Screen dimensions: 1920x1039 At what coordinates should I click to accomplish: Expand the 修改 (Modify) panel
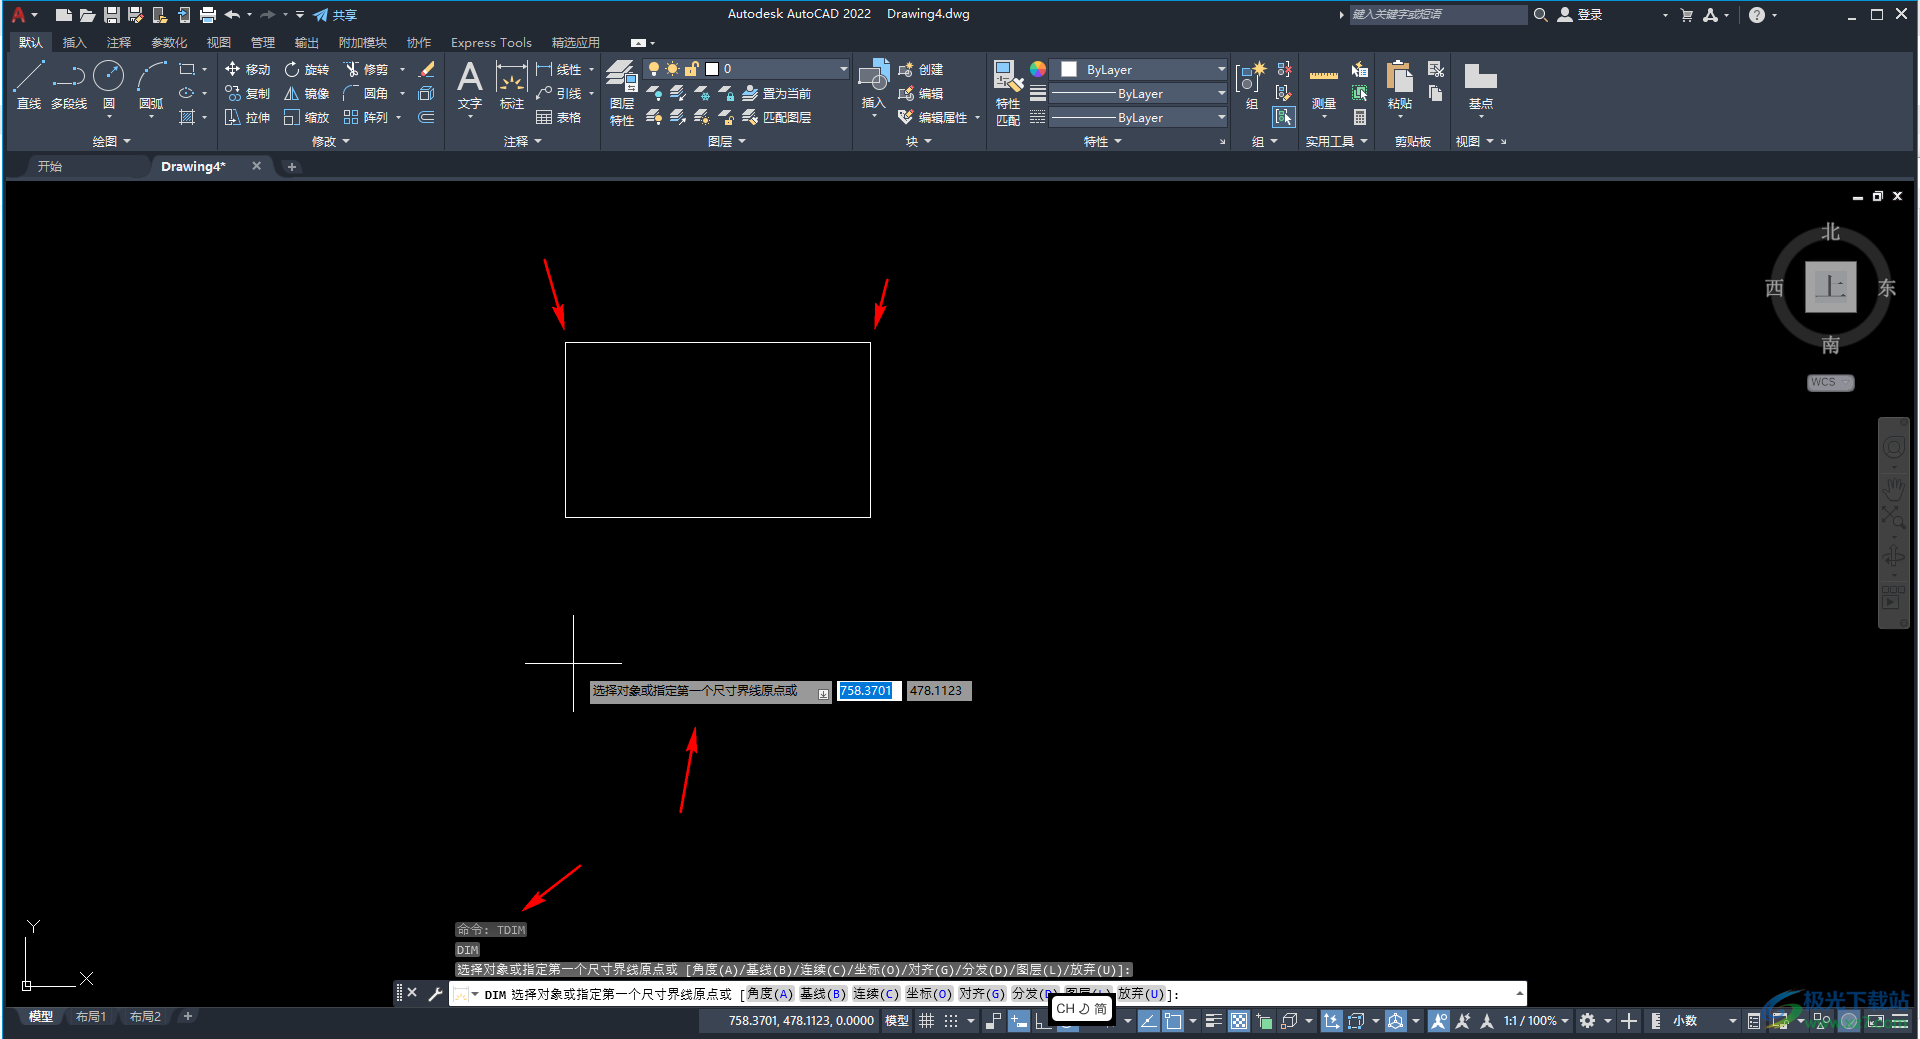click(331, 141)
